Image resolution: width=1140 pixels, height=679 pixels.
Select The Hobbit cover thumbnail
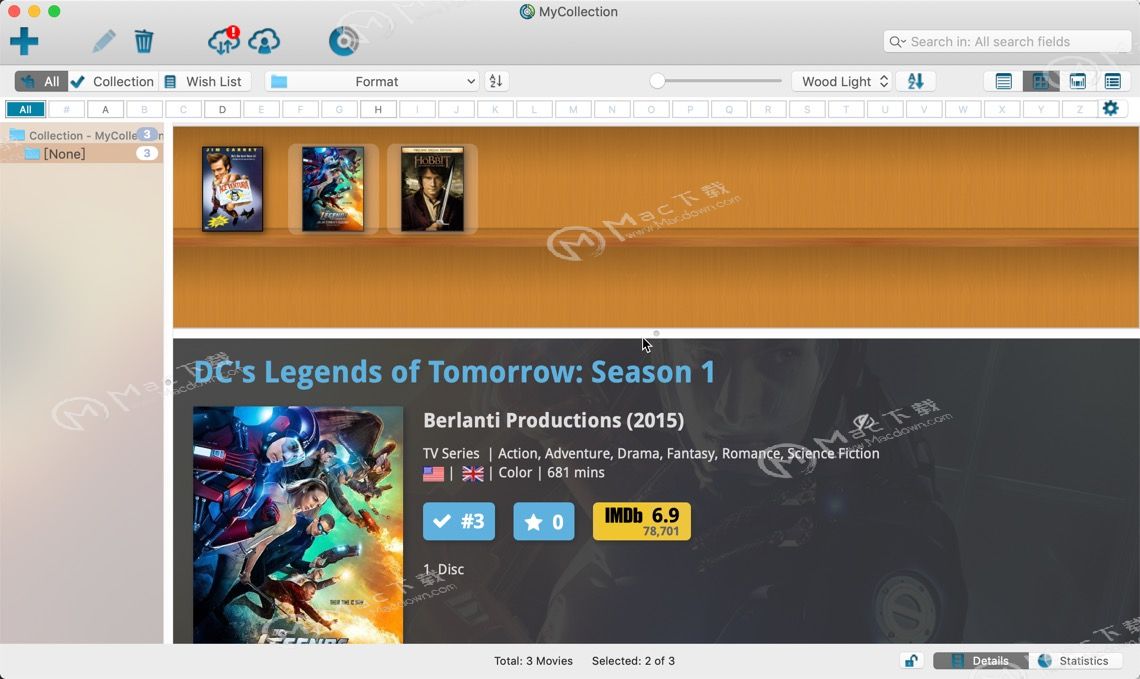433,189
